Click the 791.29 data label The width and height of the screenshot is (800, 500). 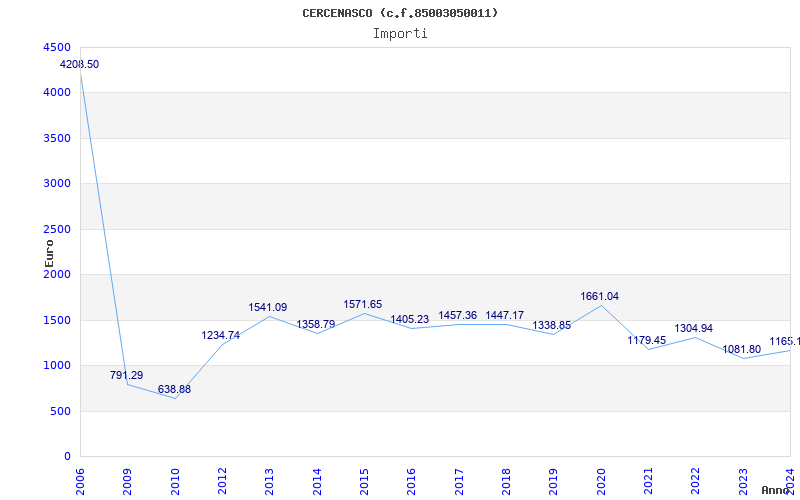click(127, 376)
